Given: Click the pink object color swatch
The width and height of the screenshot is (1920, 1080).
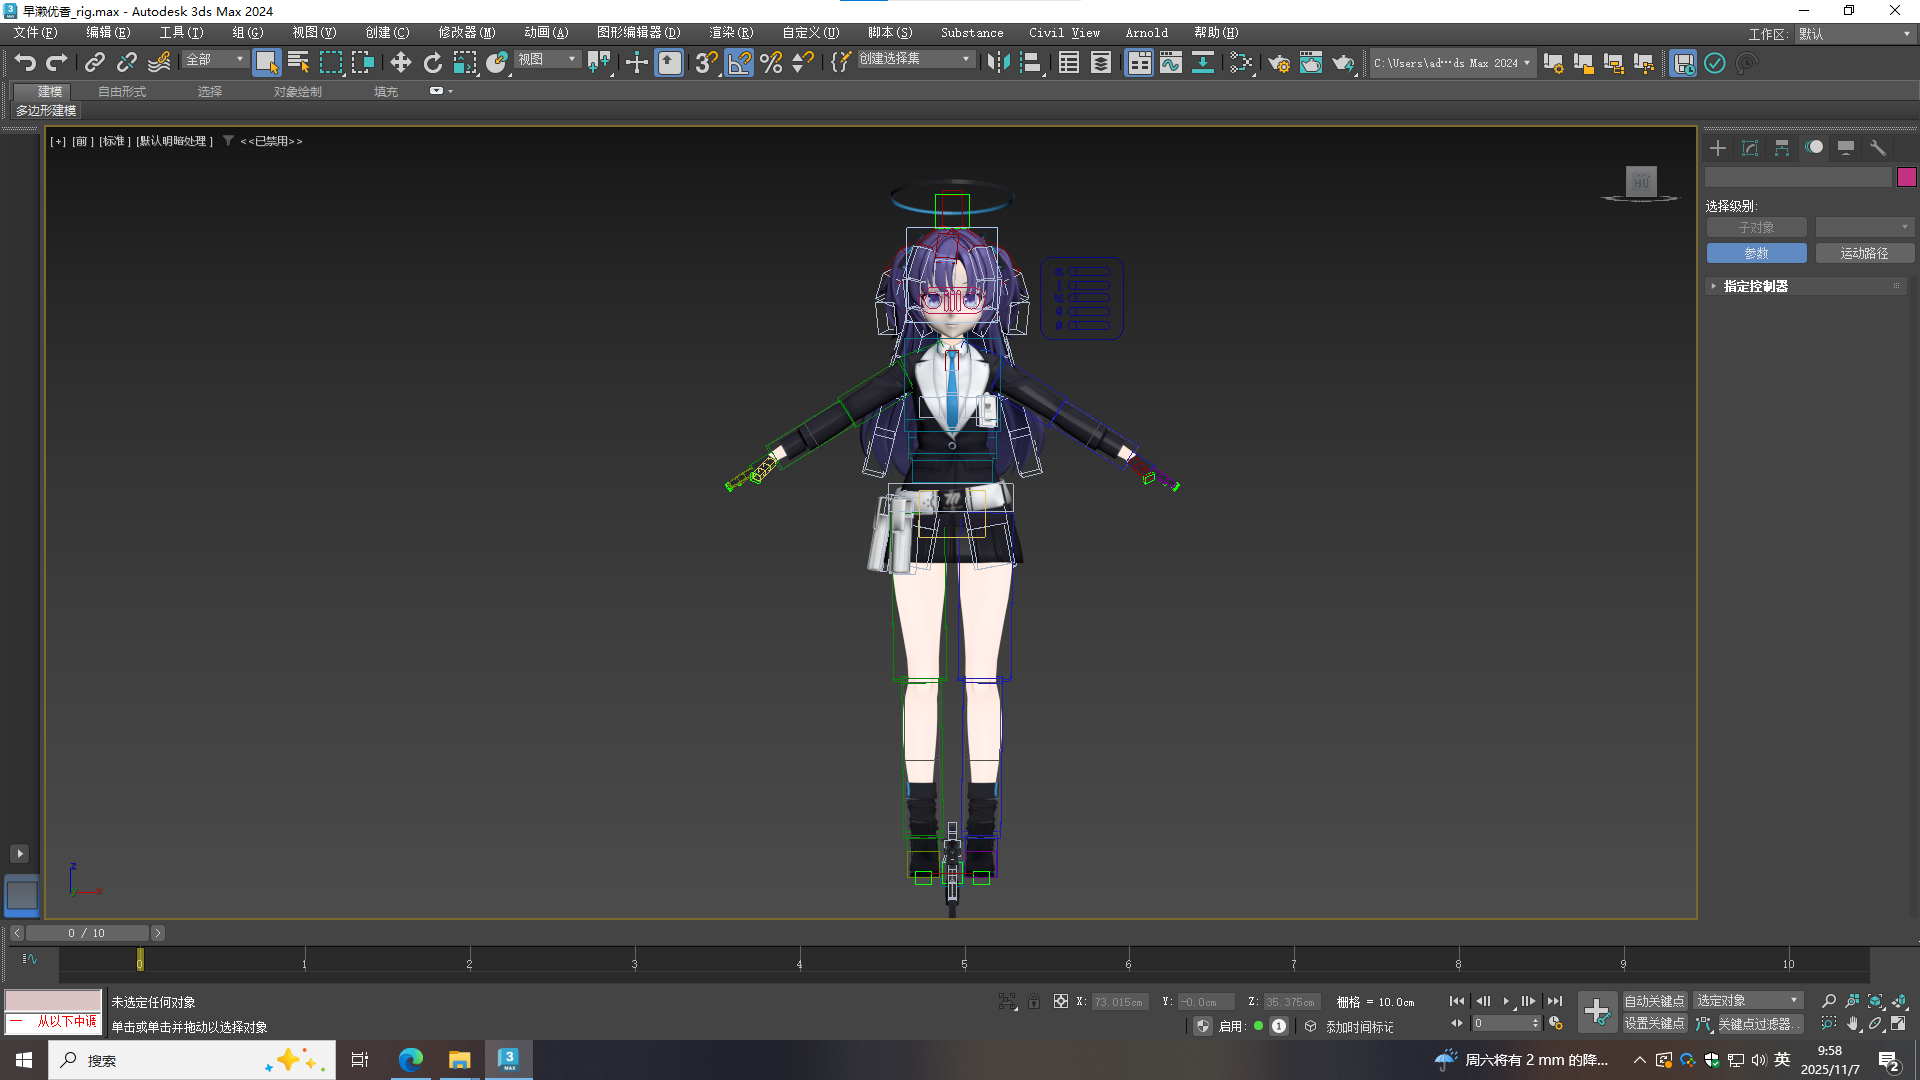Looking at the screenshot, I should click(1906, 177).
